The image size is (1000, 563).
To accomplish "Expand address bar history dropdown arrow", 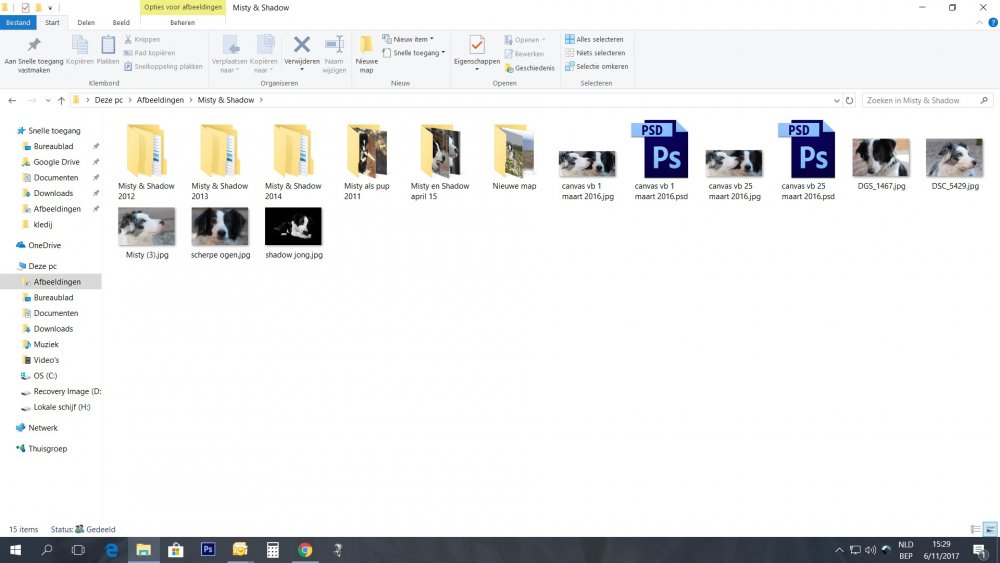I will 836,101.
